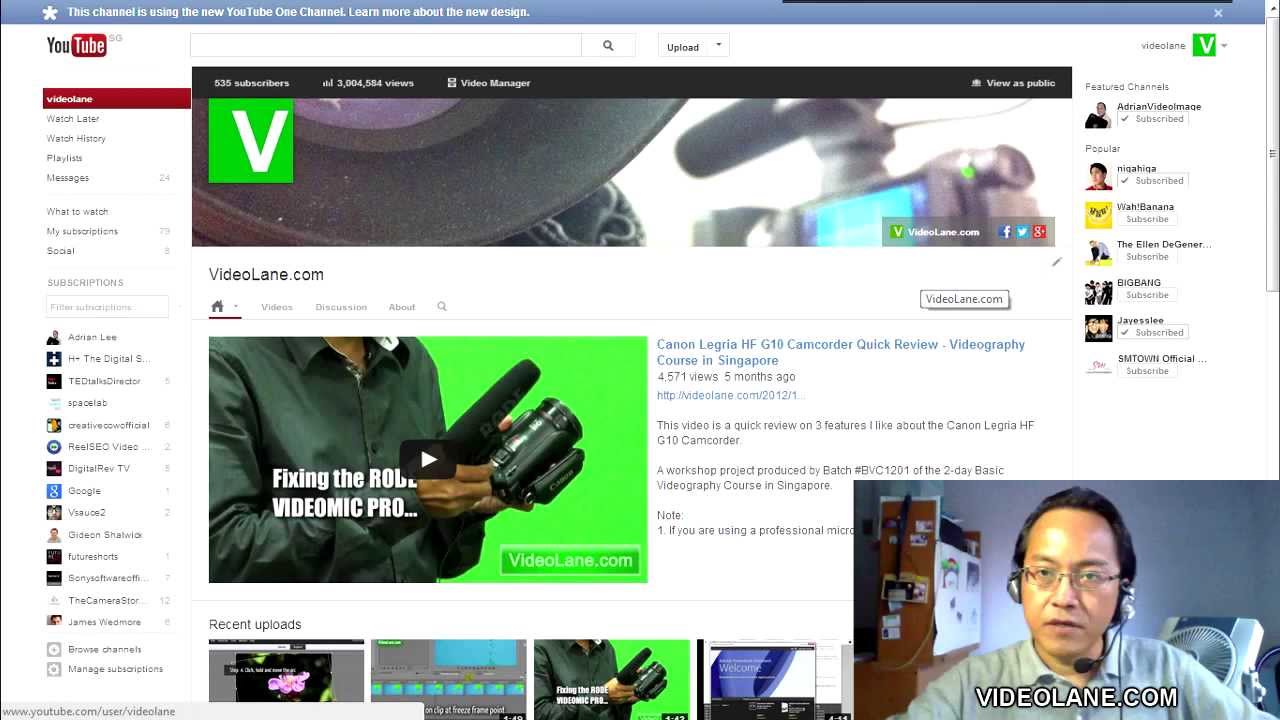This screenshot has height=720, width=1280.
Task: Open first Recent uploads flower thumbnail
Action: click(x=286, y=680)
